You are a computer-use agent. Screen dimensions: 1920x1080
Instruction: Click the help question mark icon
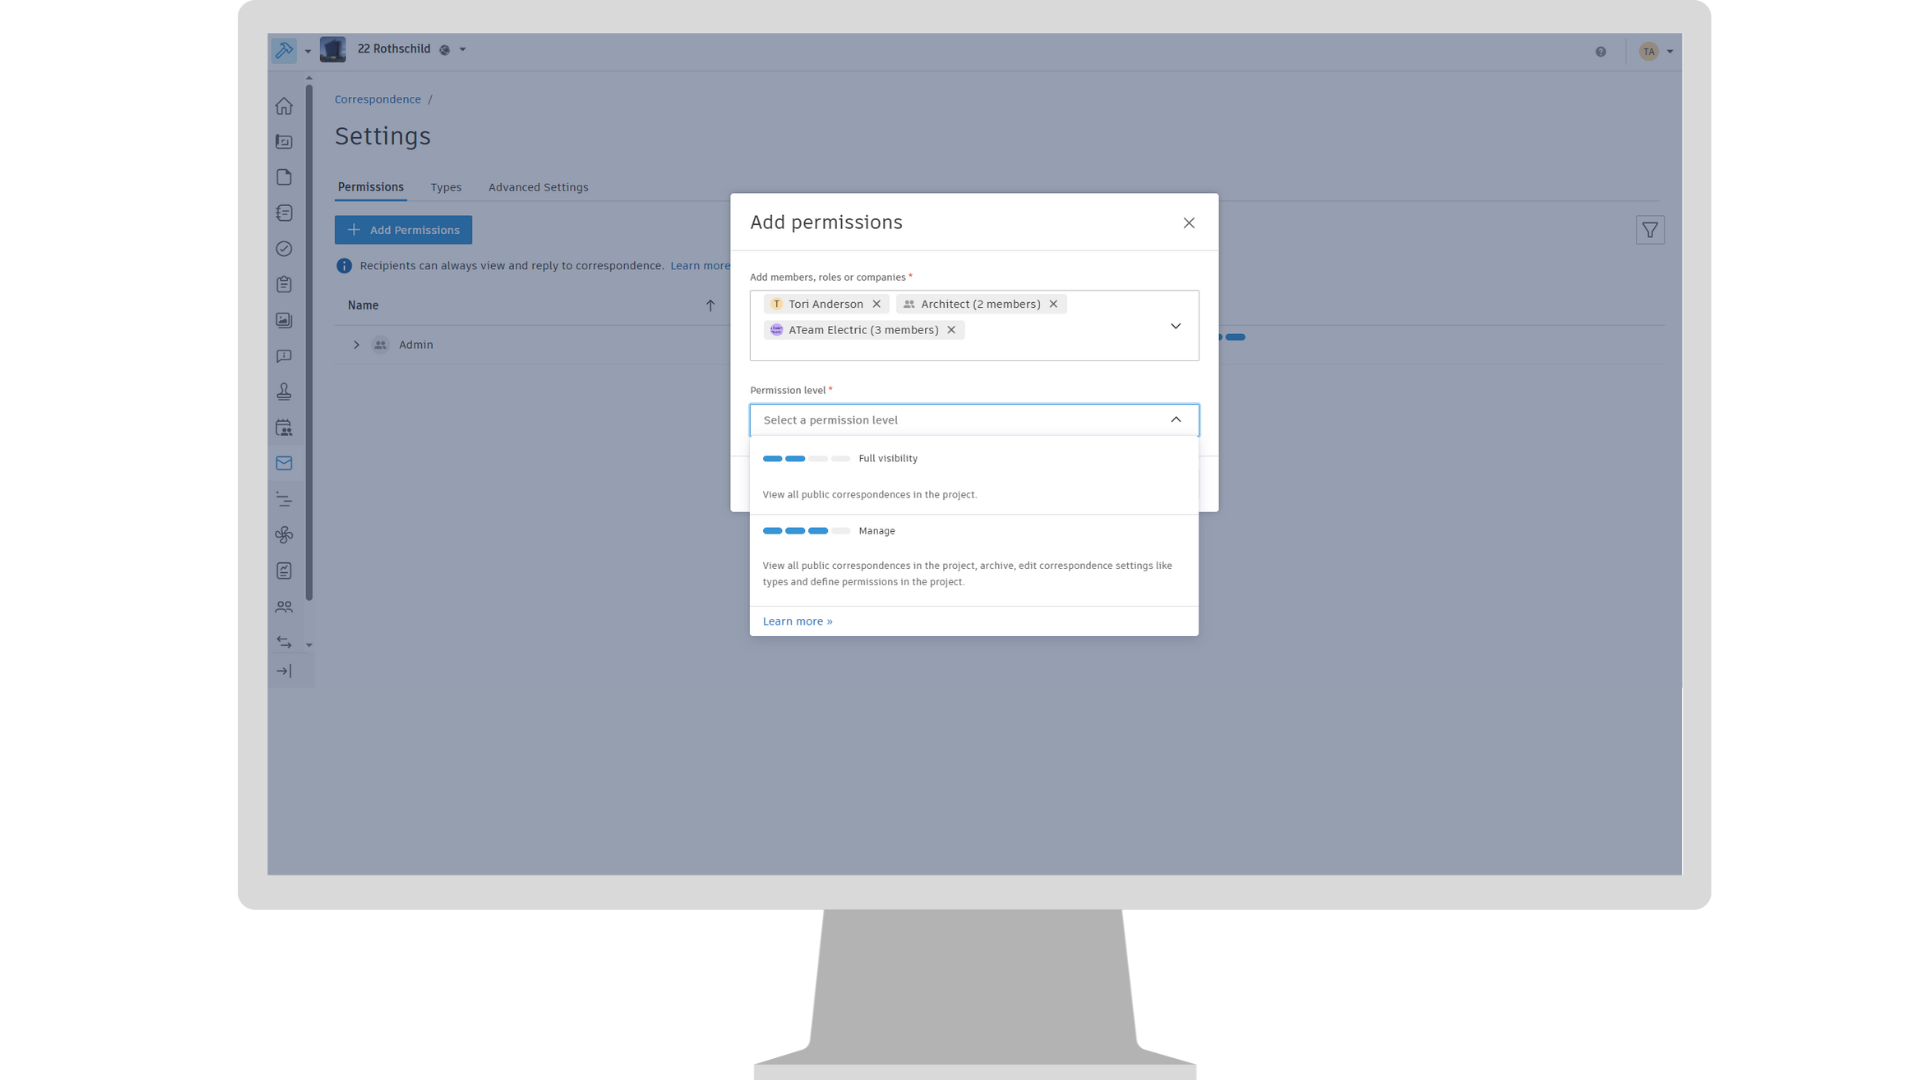point(1601,51)
